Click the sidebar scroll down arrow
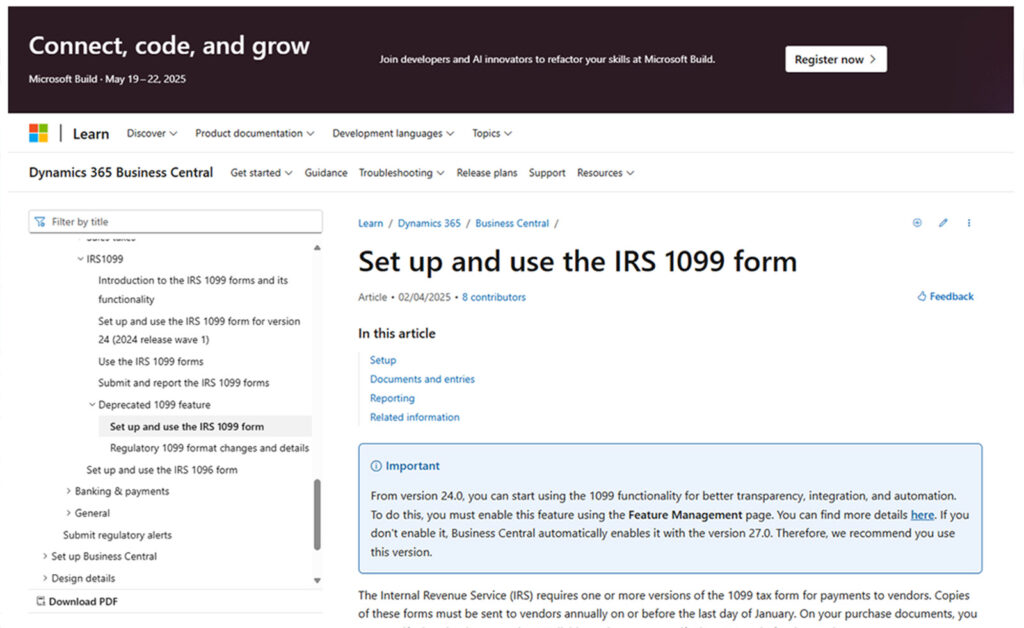 [317, 580]
